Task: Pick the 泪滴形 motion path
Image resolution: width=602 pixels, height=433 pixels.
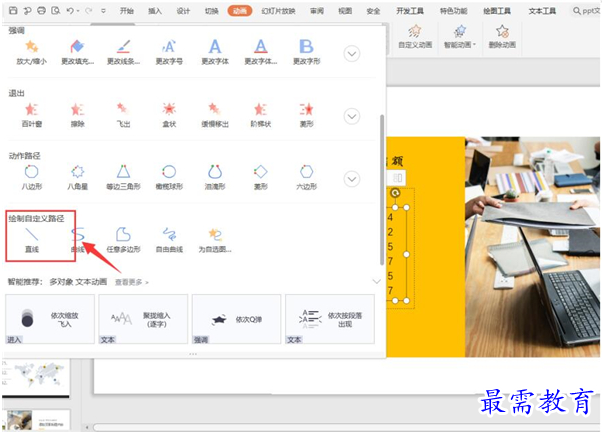Action: pos(215,177)
